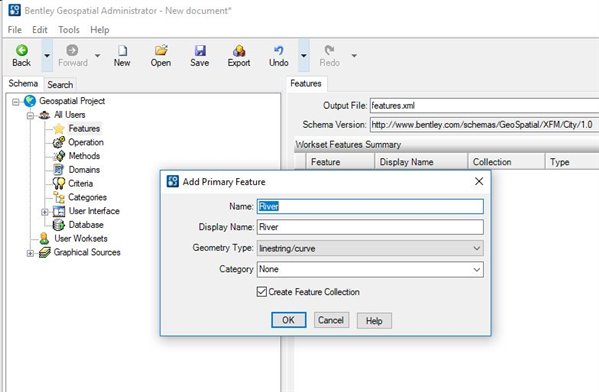Click the Collection column header
This screenshot has width=599, height=392.
click(507, 162)
